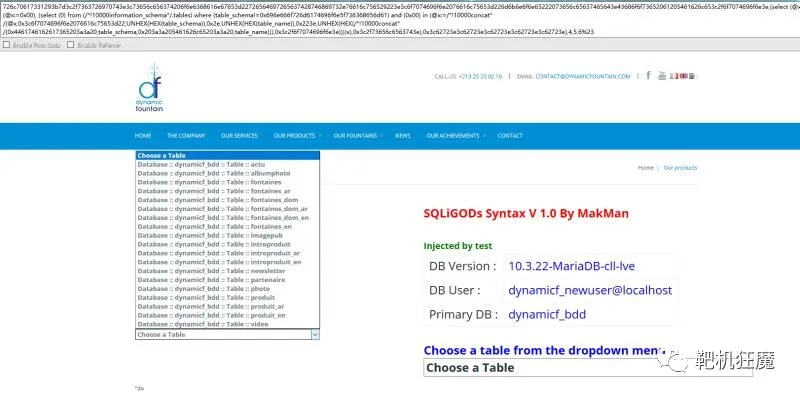Open the Contact nav item
The image size is (800, 395).
[510, 136]
